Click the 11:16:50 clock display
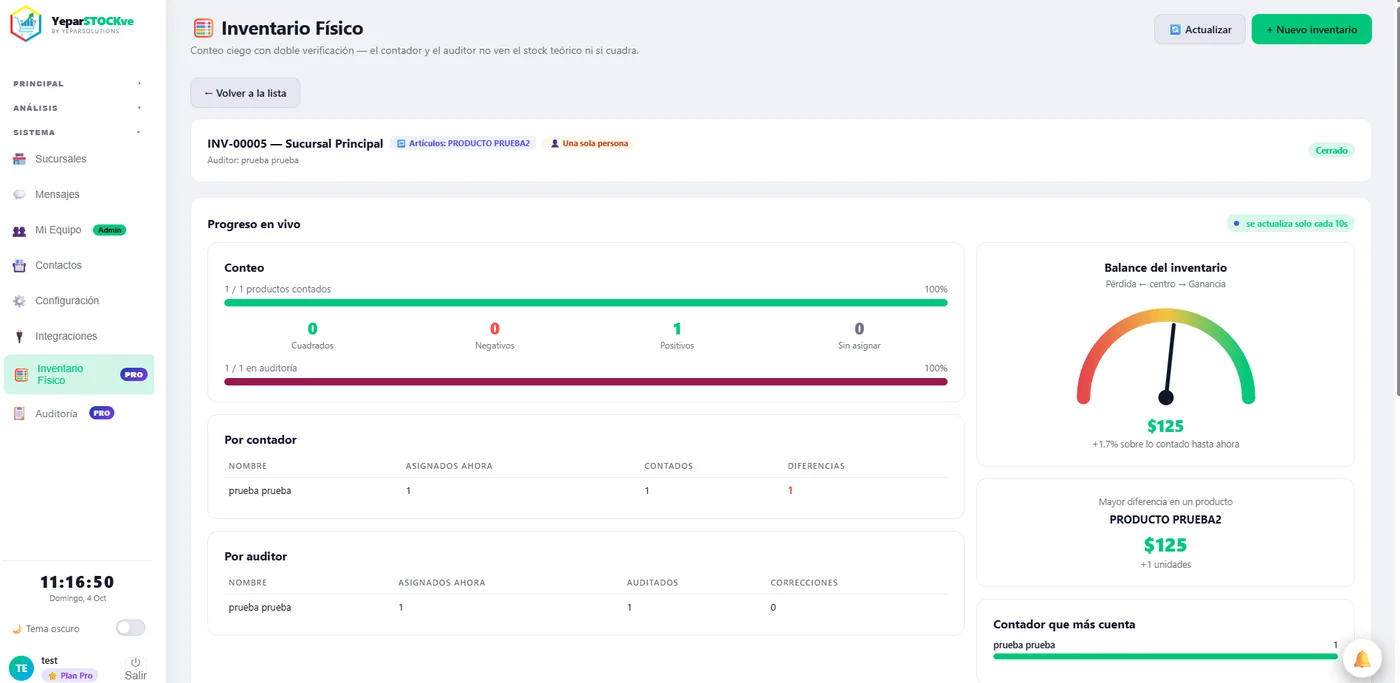The height and width of the screenshot is (683, 1400). coord(77,582)
